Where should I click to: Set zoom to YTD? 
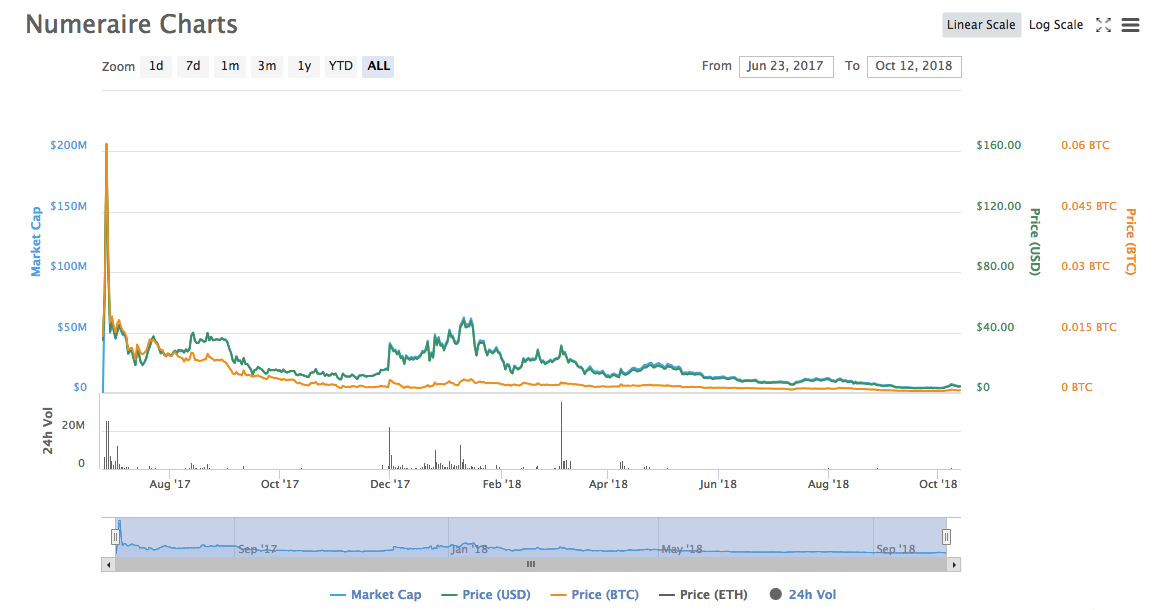point(341,66)
